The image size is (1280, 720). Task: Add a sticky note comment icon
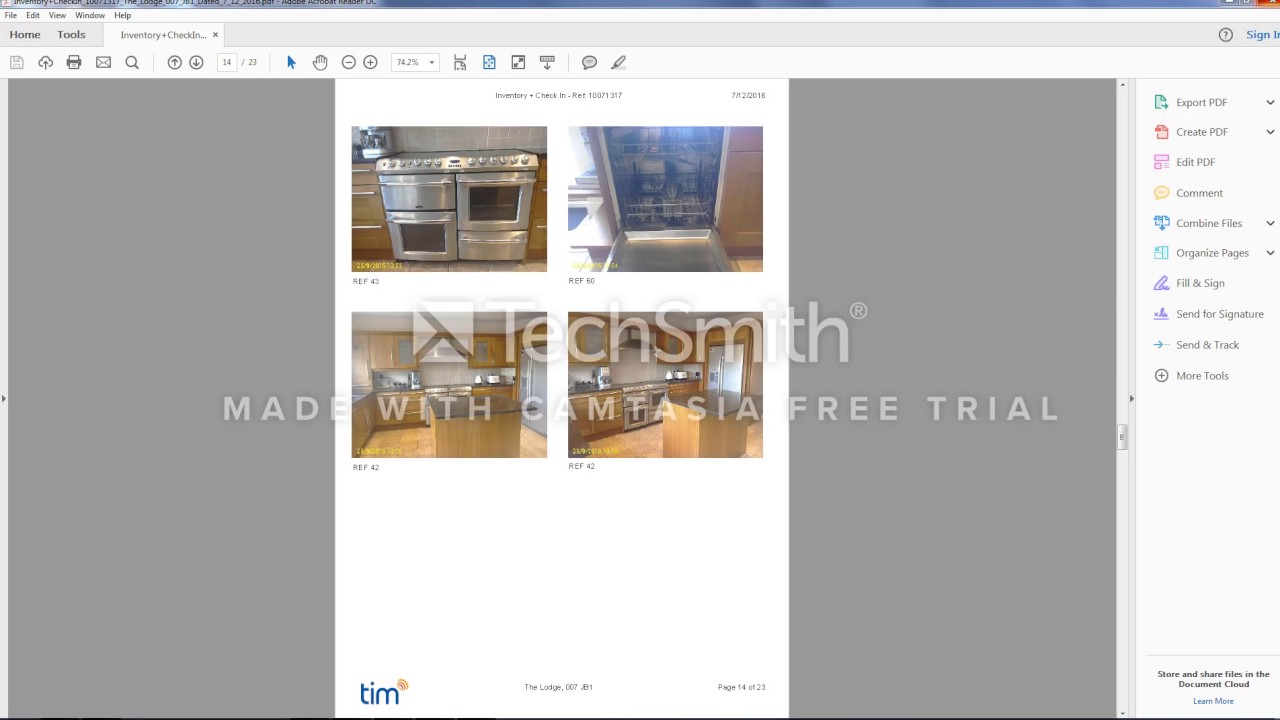[589, 62]
